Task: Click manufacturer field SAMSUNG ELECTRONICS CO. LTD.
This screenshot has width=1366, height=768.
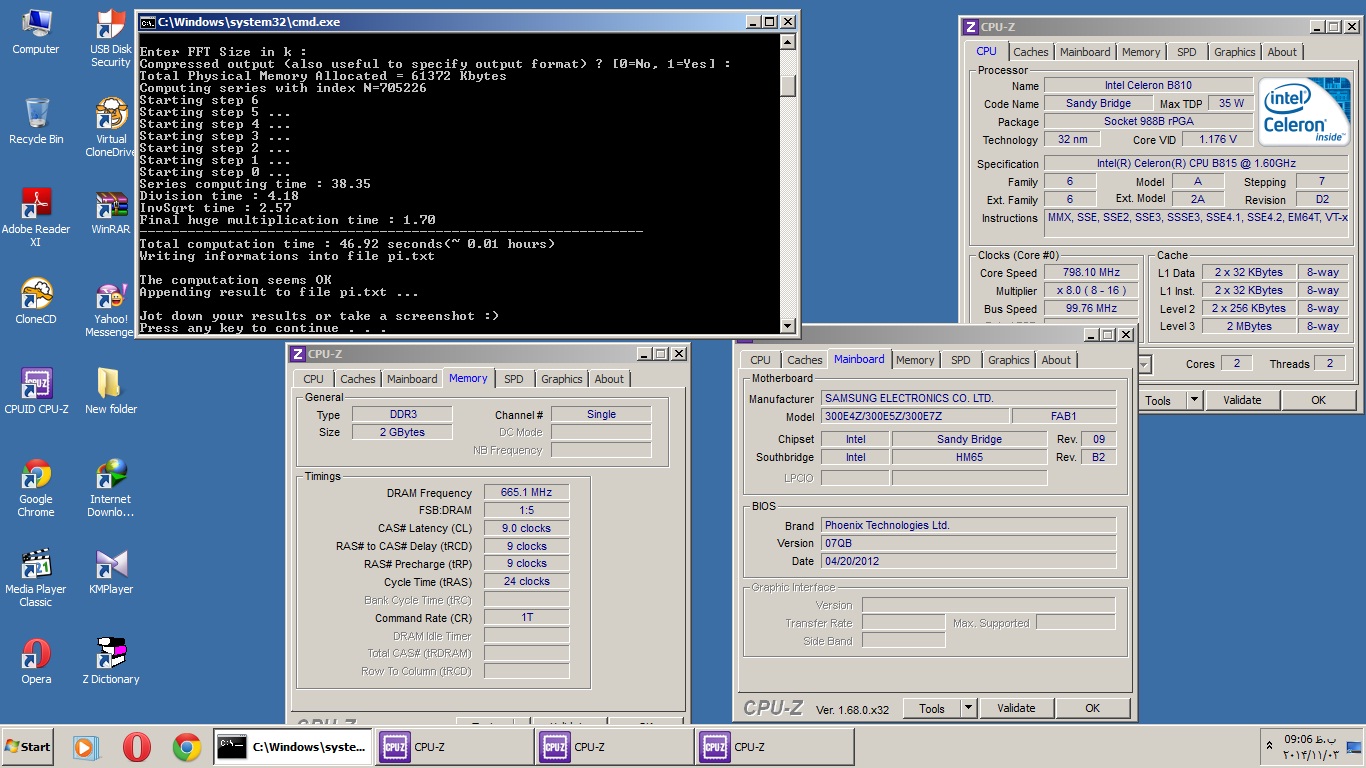Action: tap(968, 398)
